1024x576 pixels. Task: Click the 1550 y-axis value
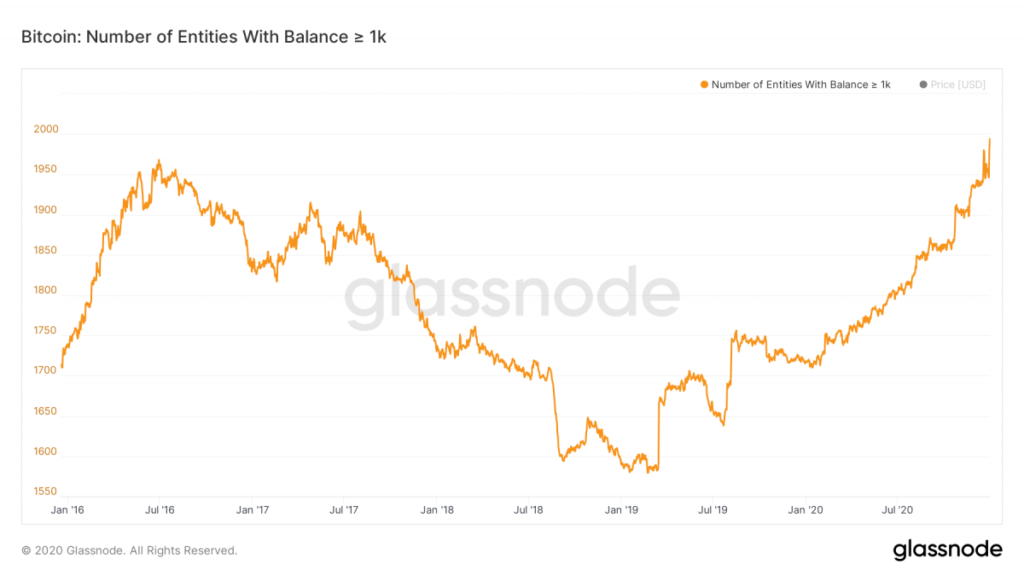(x=47, y=492)
